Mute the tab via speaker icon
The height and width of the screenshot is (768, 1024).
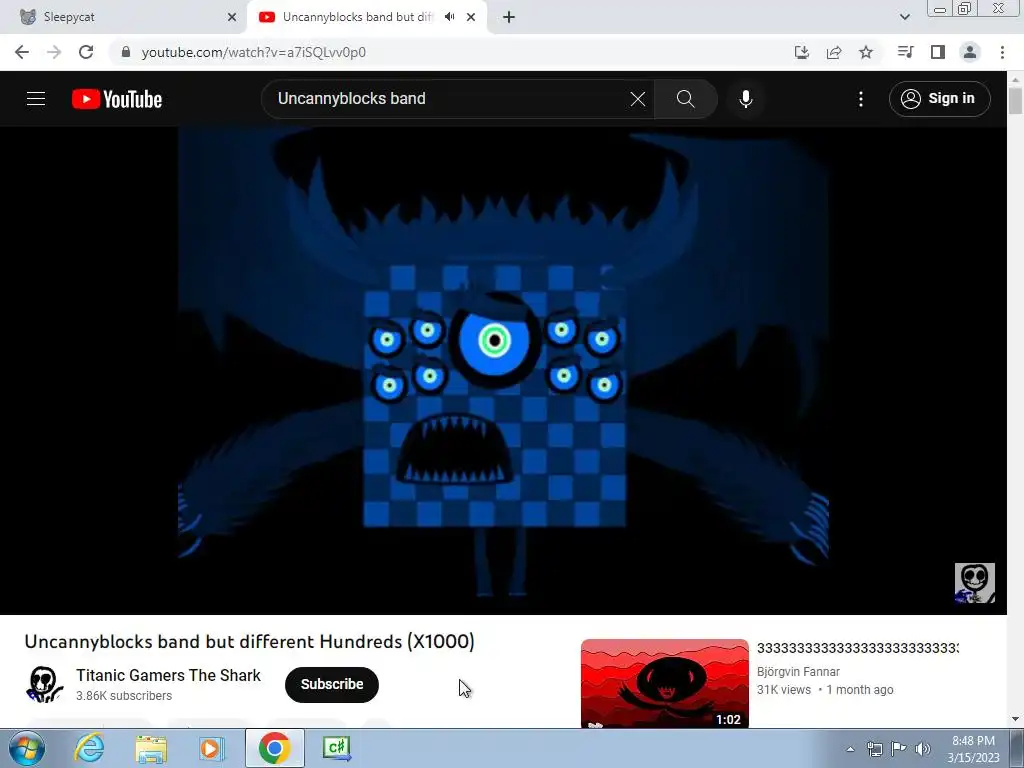(x=449, y=17)
